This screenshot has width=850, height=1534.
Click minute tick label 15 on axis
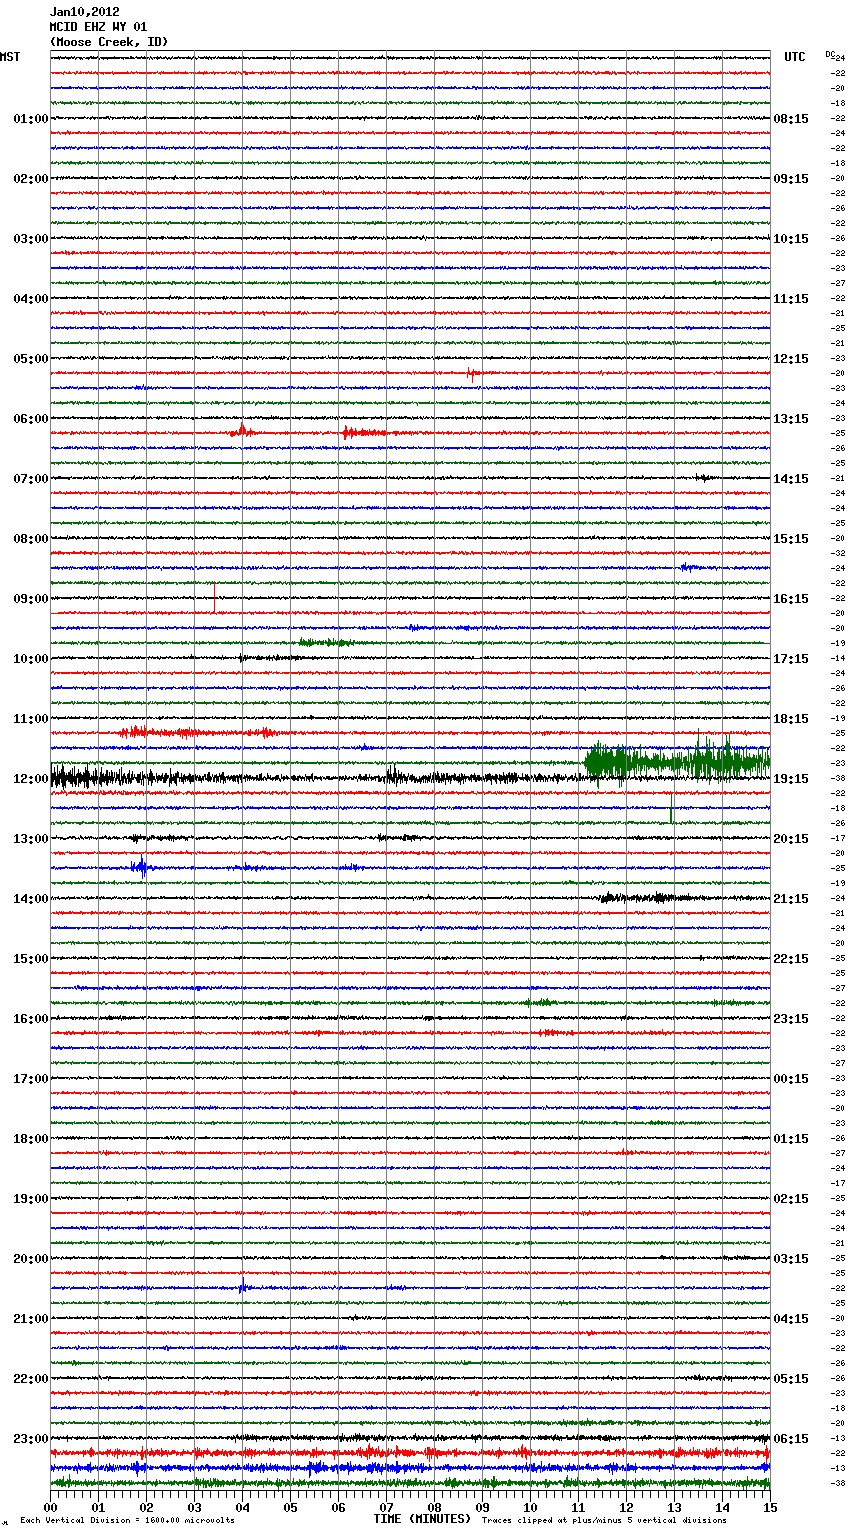click(770, 1507)
